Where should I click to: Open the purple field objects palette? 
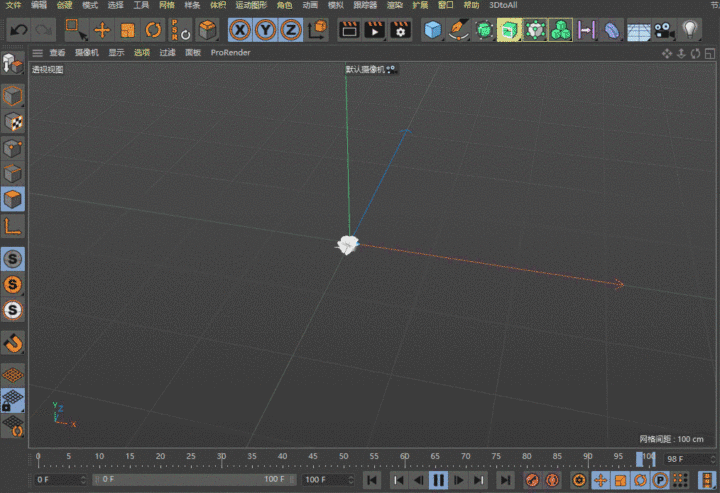[x=586, y=30]
